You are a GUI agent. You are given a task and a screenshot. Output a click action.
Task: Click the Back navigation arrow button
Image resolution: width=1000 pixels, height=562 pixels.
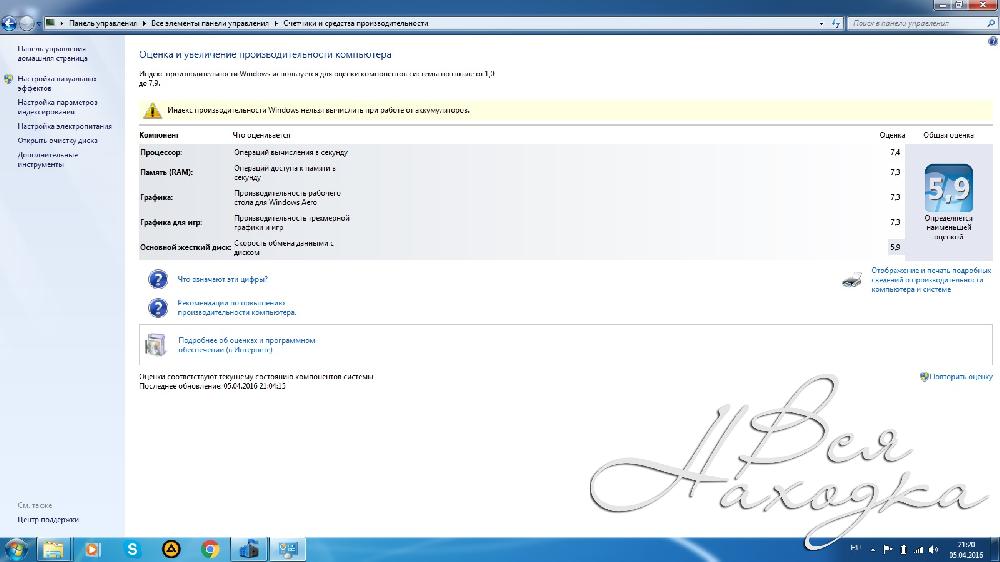[9, 23]
